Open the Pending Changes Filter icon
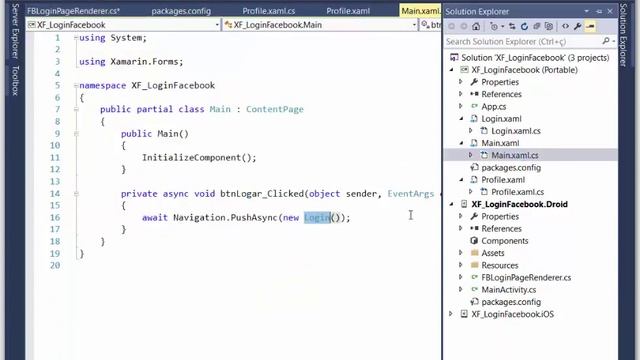Viewport: 640px width, 360px height. (x=494, y=27)
